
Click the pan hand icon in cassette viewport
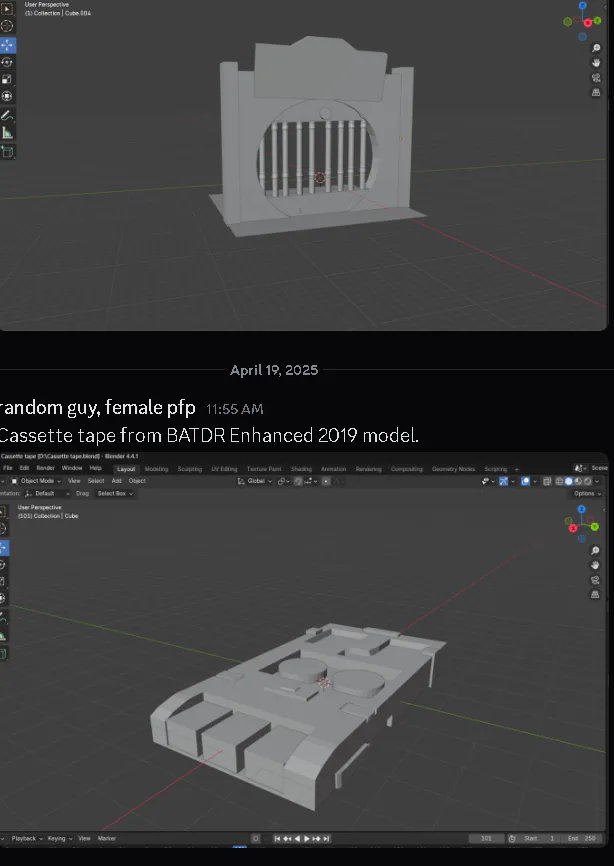point(595,565)
